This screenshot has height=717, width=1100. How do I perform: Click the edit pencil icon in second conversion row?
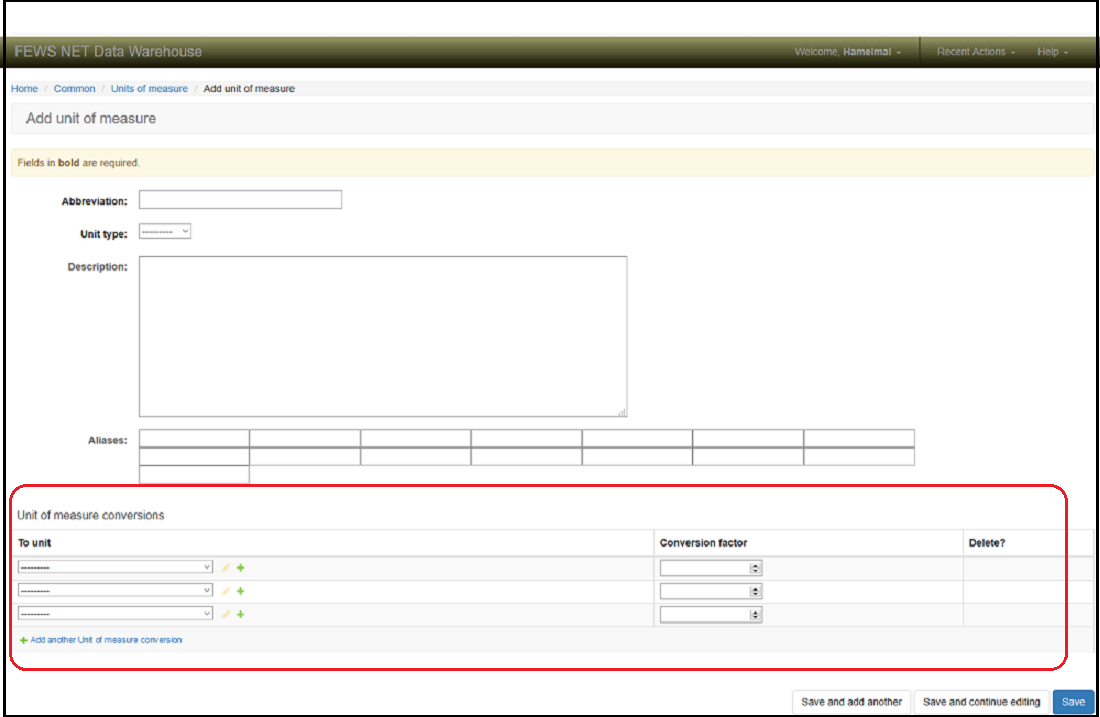(226, 591)
